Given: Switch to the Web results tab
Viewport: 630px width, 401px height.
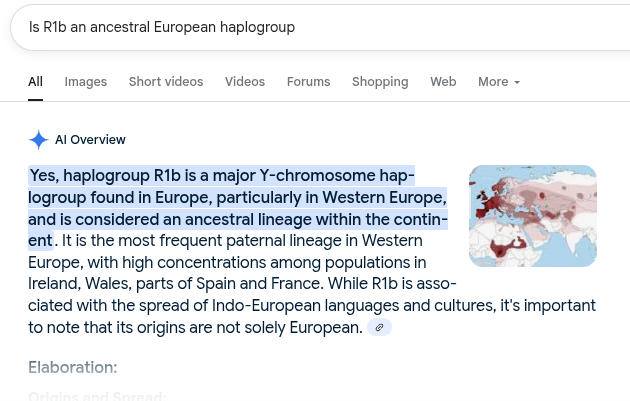Looking at the screenshot, I should 443,82.
